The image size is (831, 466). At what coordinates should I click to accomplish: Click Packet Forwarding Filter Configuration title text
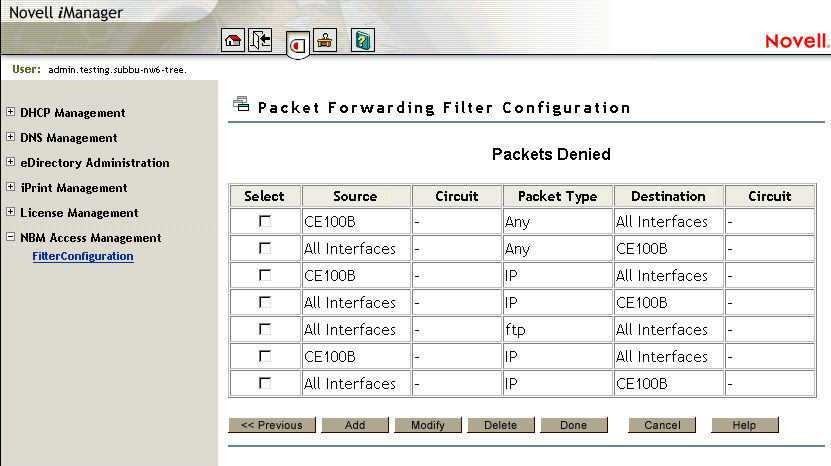tap(444, 108)
